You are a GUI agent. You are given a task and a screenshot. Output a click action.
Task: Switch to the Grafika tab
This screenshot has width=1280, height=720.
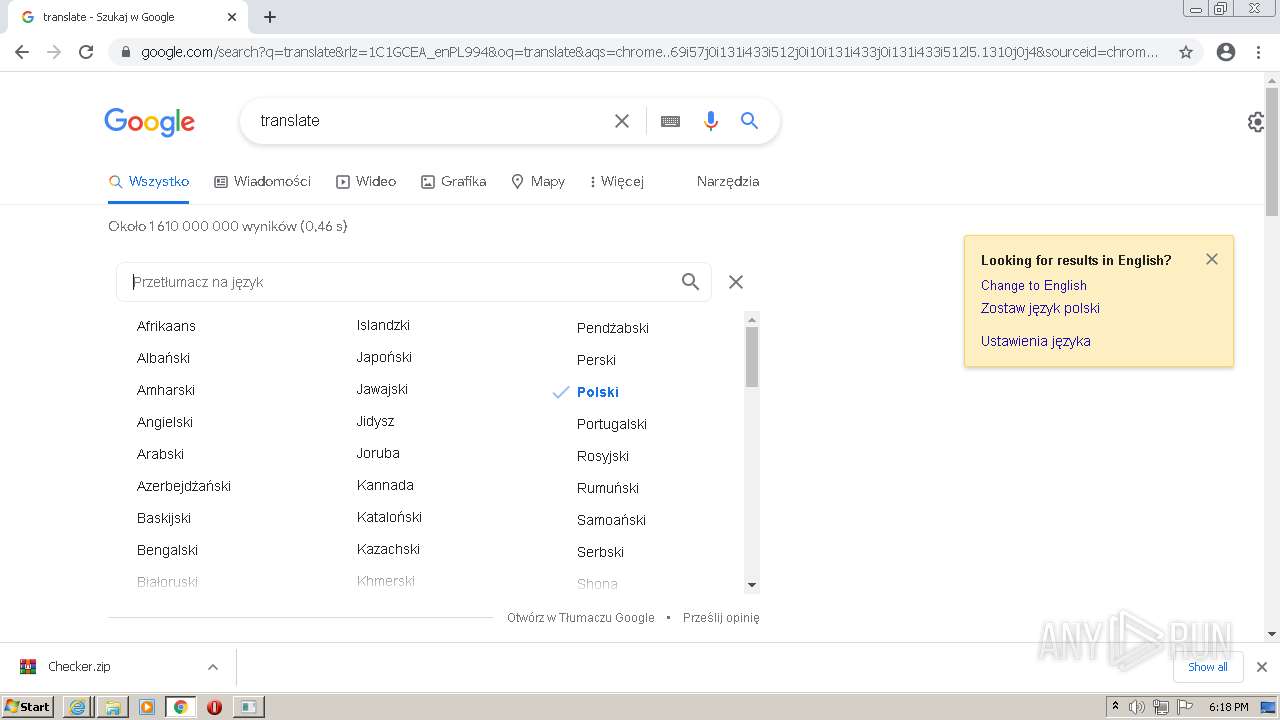coord(454,182)
